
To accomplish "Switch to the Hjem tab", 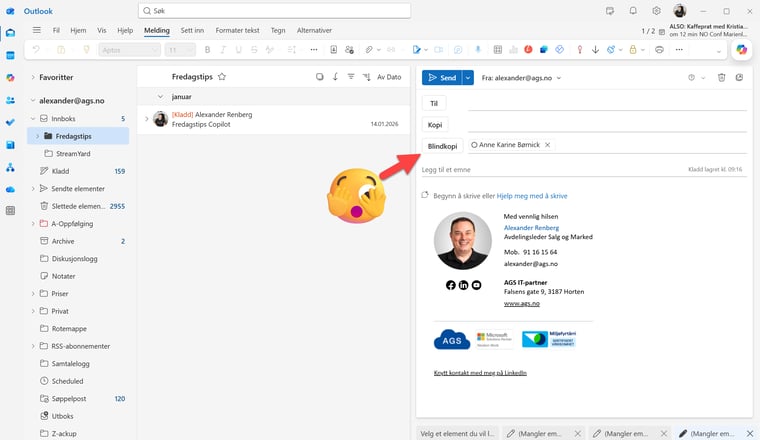I will [78, 30].
